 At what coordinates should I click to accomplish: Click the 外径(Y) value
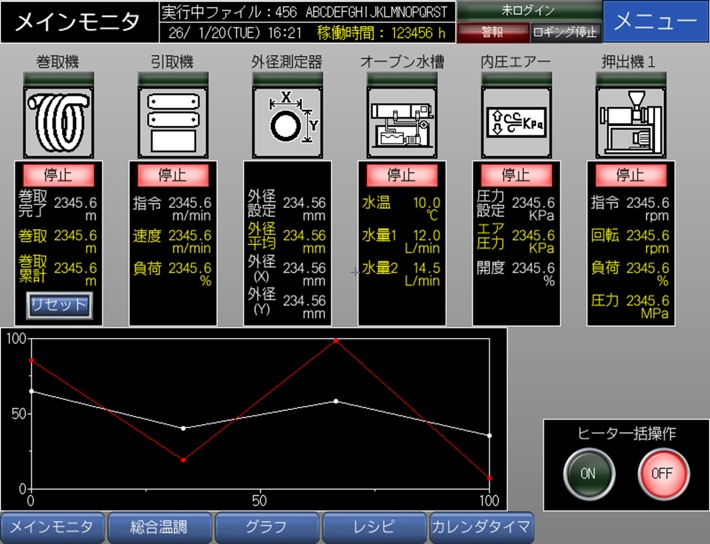304,306
